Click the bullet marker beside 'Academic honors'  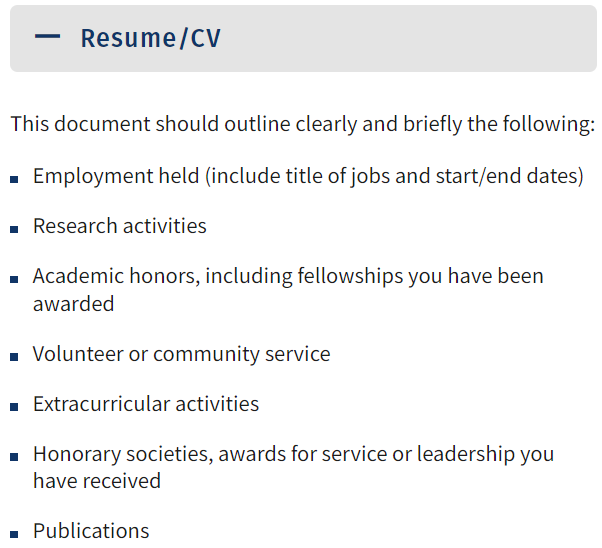[14, 279]
